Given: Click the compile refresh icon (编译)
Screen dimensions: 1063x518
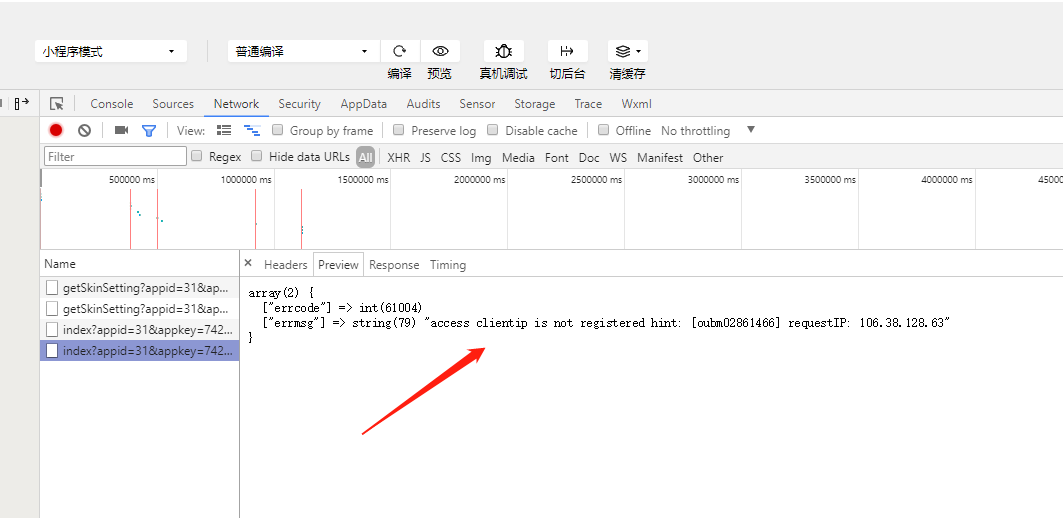Looking at the screenshot, I should [x=400, y=51].
